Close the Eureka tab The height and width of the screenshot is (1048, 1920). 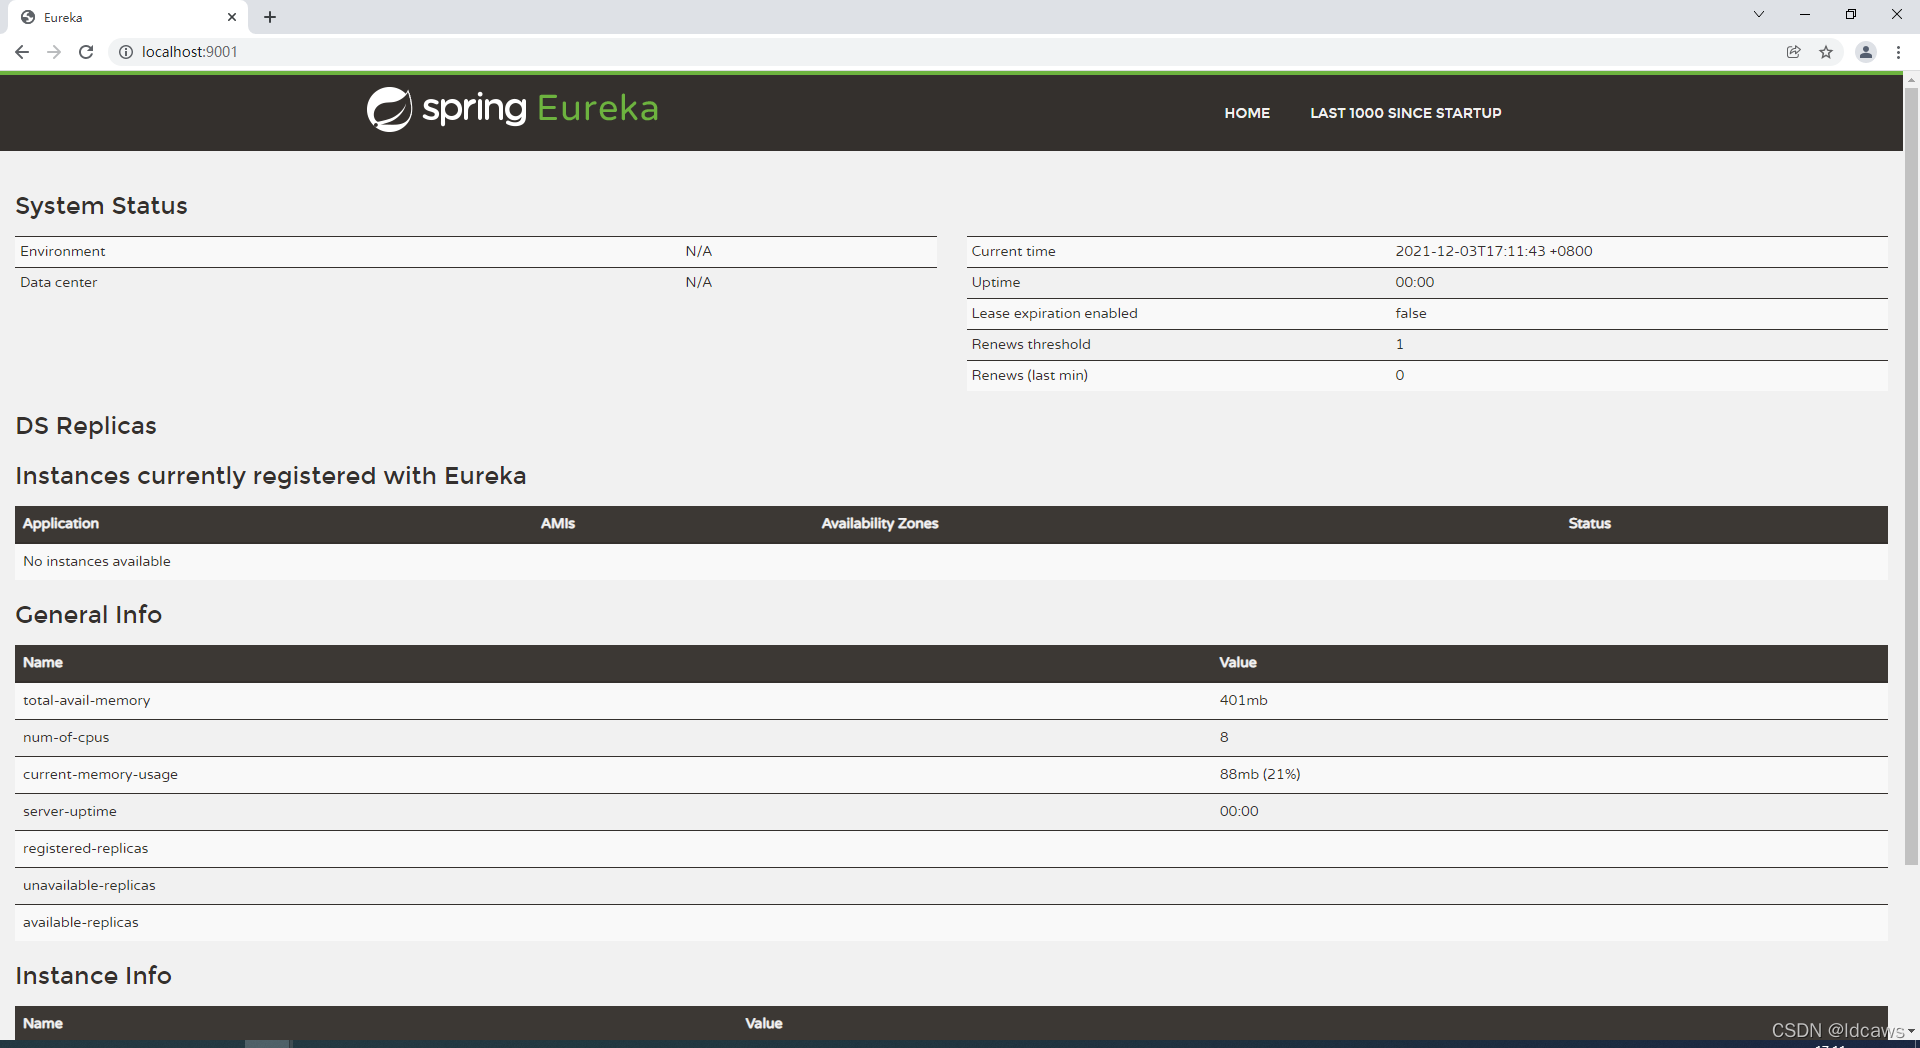click(x=232, y=17)
